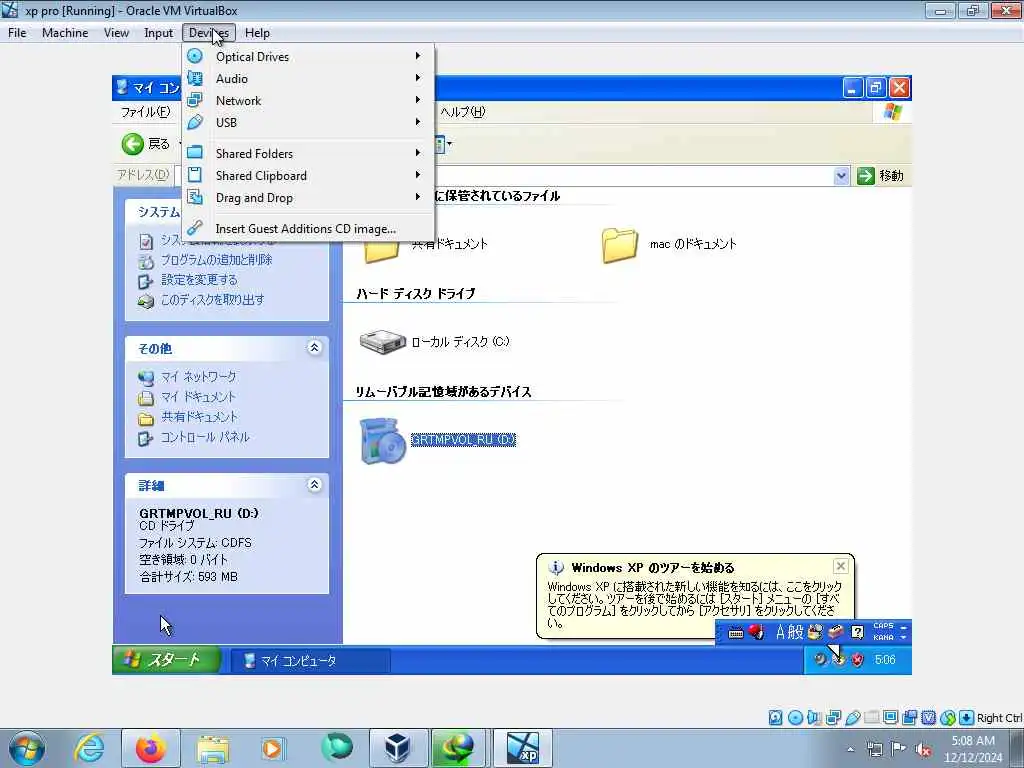Click the Guest Additions wrench icon
This screenshot has width=1024, height=768.
tap(195, 228)
